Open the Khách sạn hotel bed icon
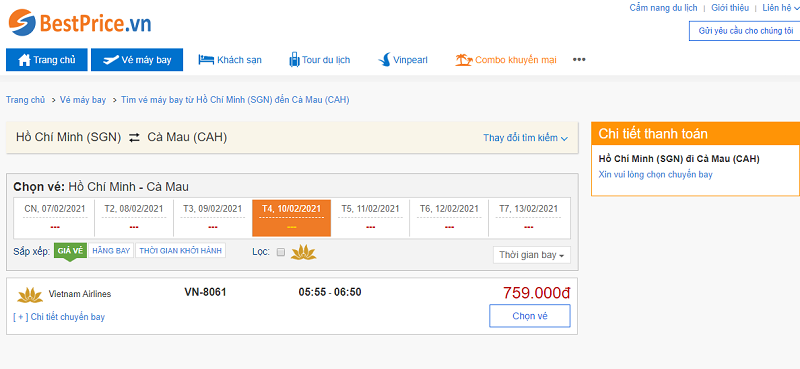This screenshot has width=800, height=369. click(x=206, y=60)
